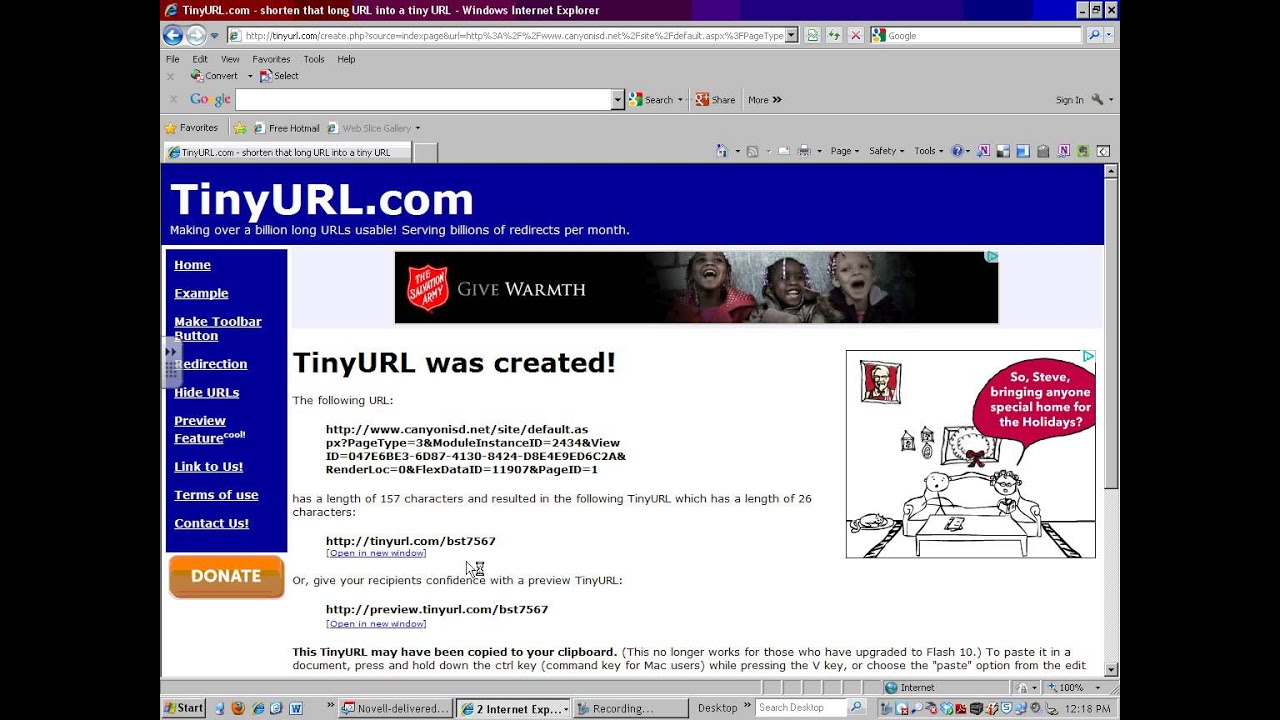Open Make Toolbar Button sidebar link
The width and height of the screenshot is (1280, 720).
pyautogui.click(x=218, y=328)
